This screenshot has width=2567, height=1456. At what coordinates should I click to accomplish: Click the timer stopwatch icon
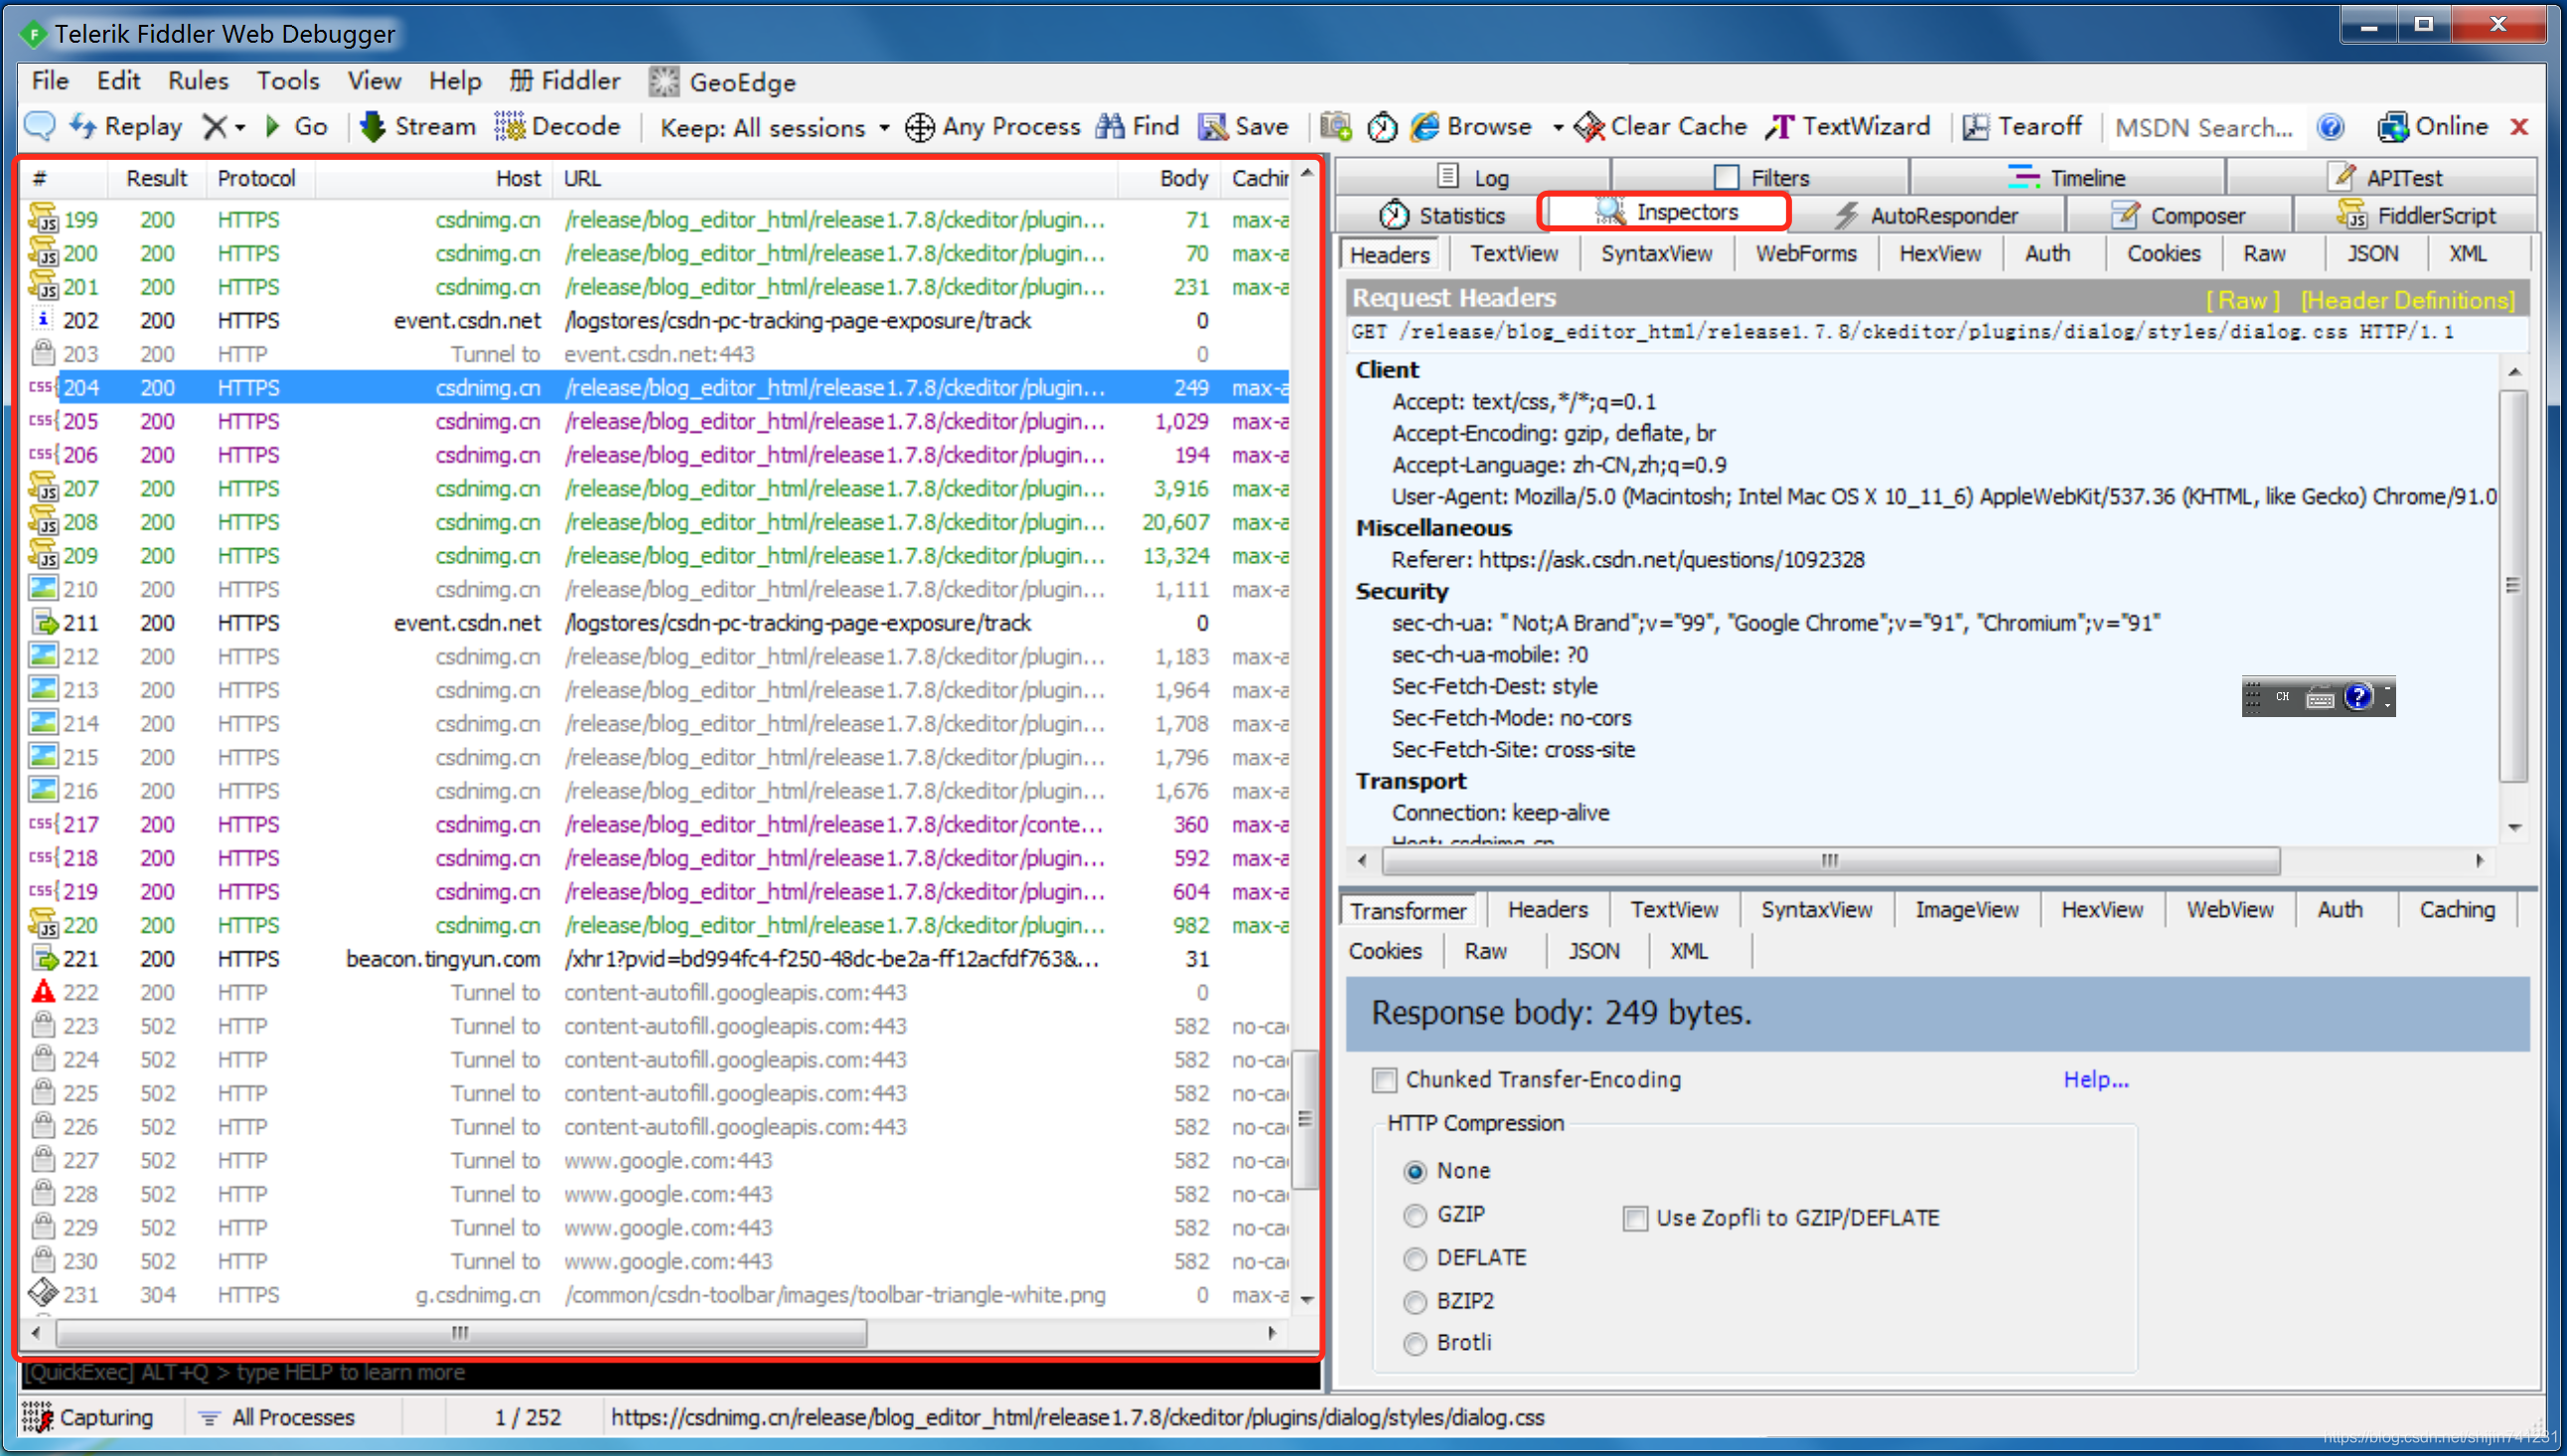point(1382,127)
